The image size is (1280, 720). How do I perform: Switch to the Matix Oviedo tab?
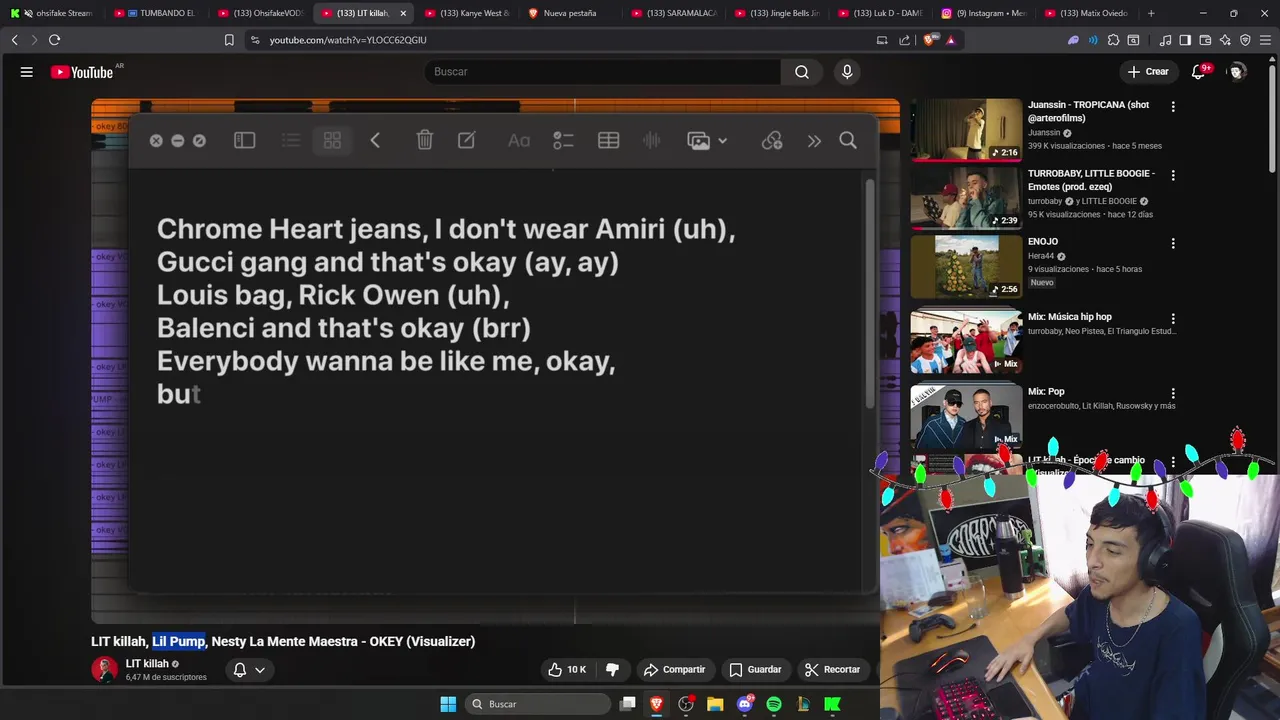tap(1087, 13)
